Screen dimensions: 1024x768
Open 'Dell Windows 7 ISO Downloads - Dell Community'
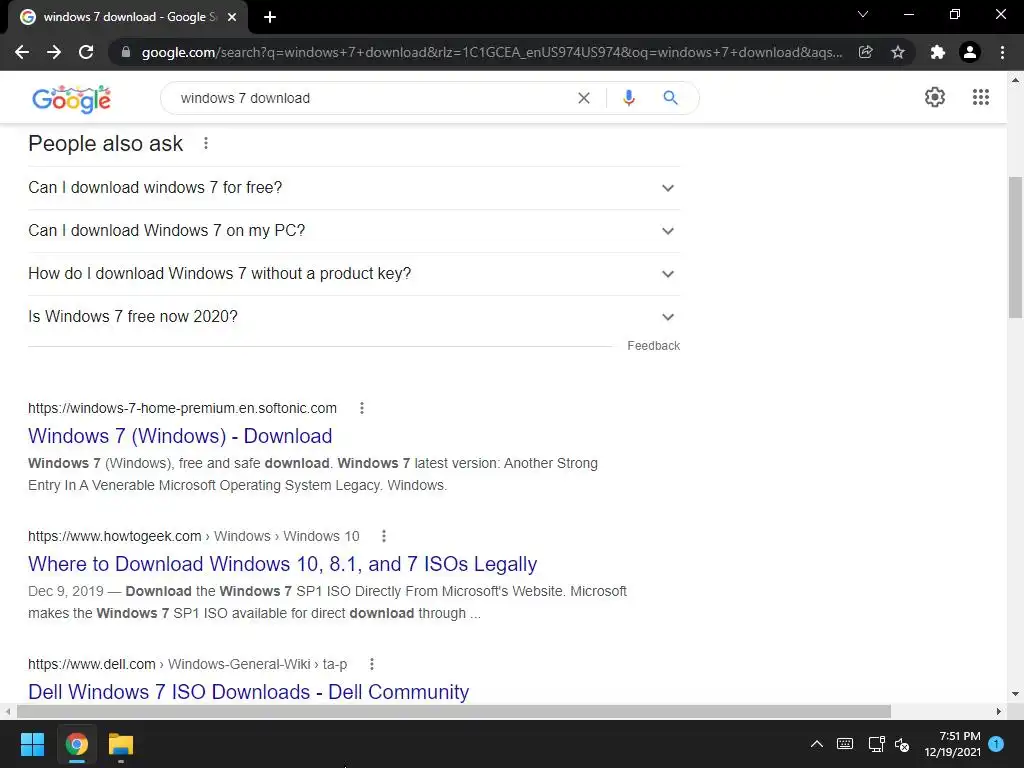248,692
